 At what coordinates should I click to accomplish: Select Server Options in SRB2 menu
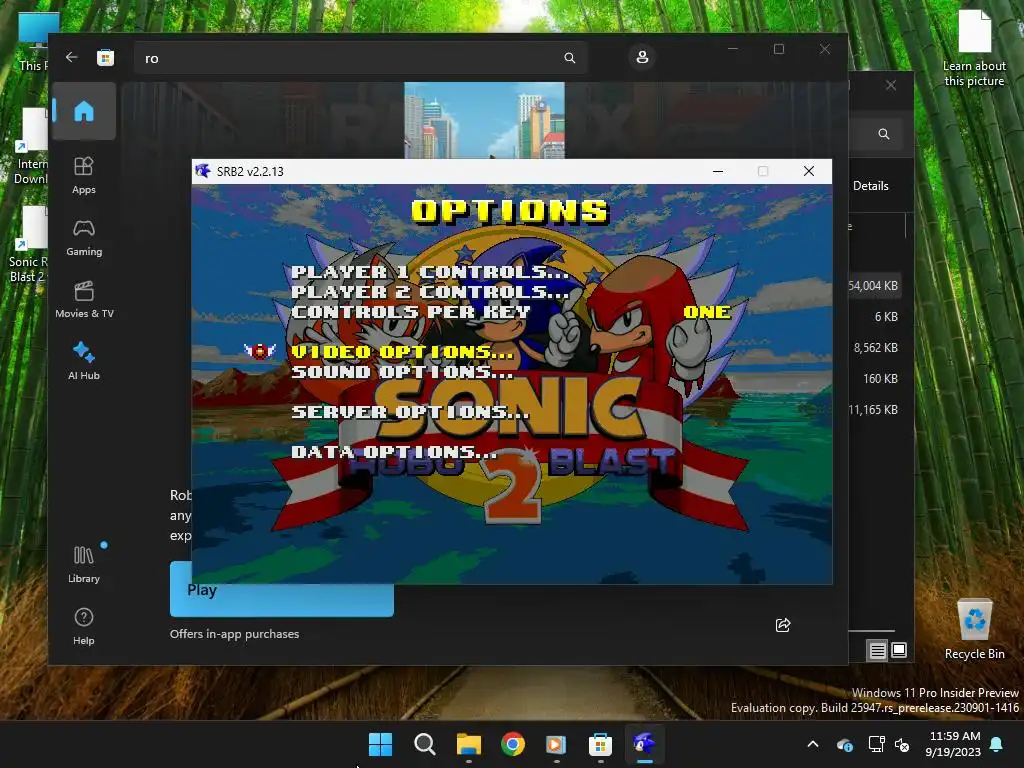[x=410, y=411]
